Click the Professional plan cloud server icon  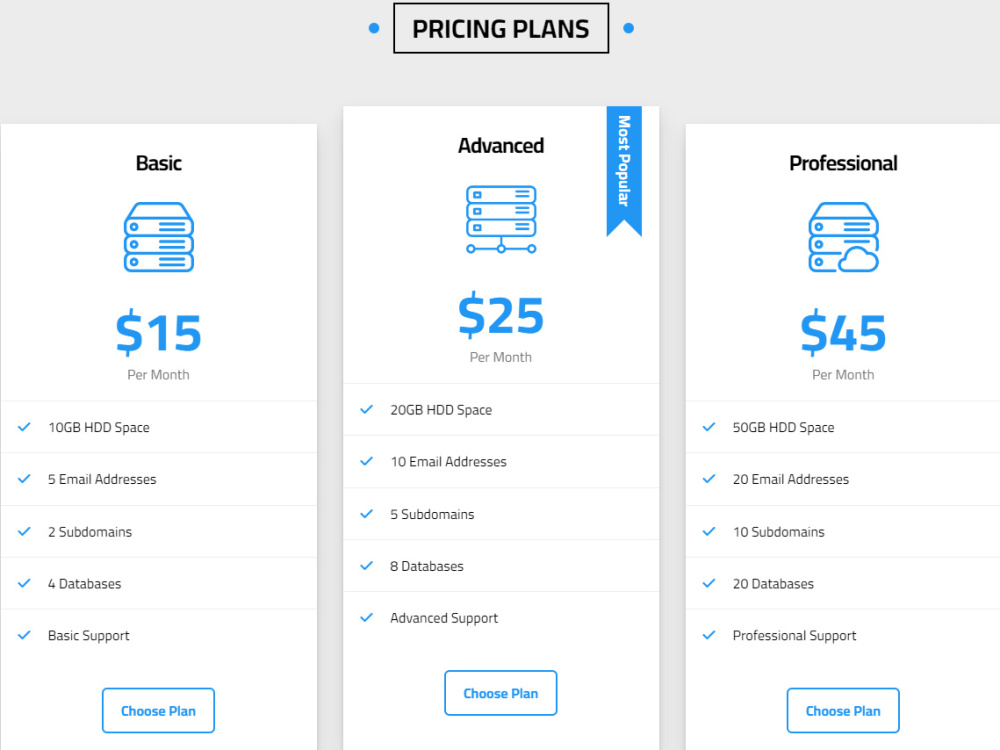[x=843, y=237]
